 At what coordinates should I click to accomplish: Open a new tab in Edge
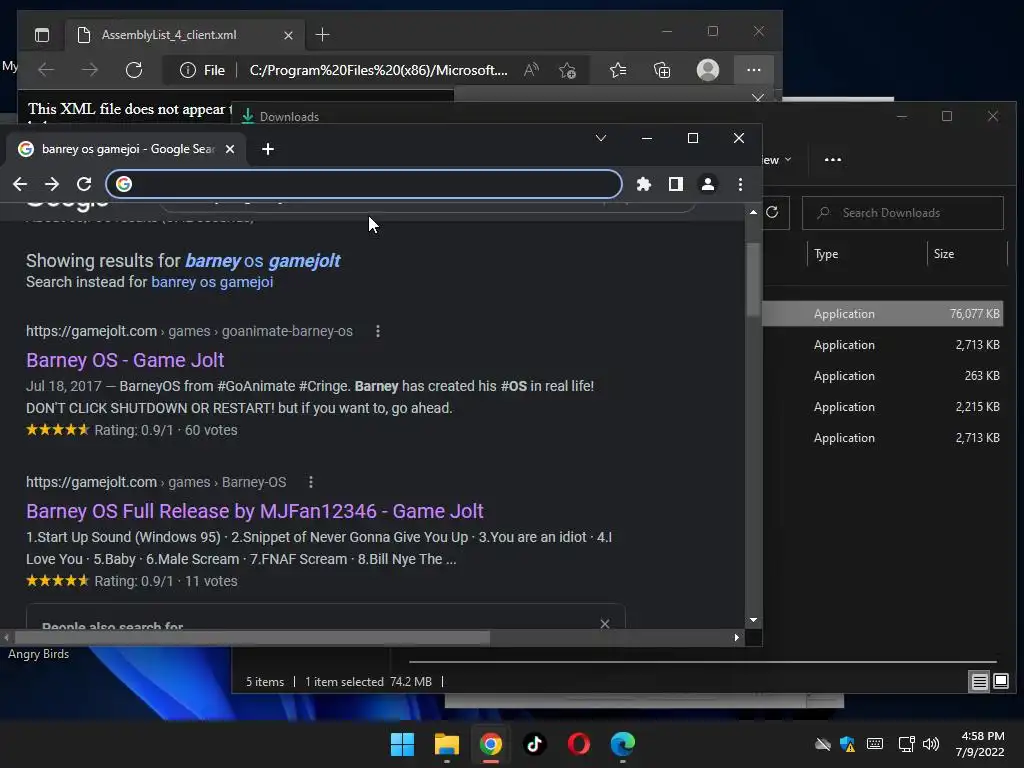click(x=322, y=35)
